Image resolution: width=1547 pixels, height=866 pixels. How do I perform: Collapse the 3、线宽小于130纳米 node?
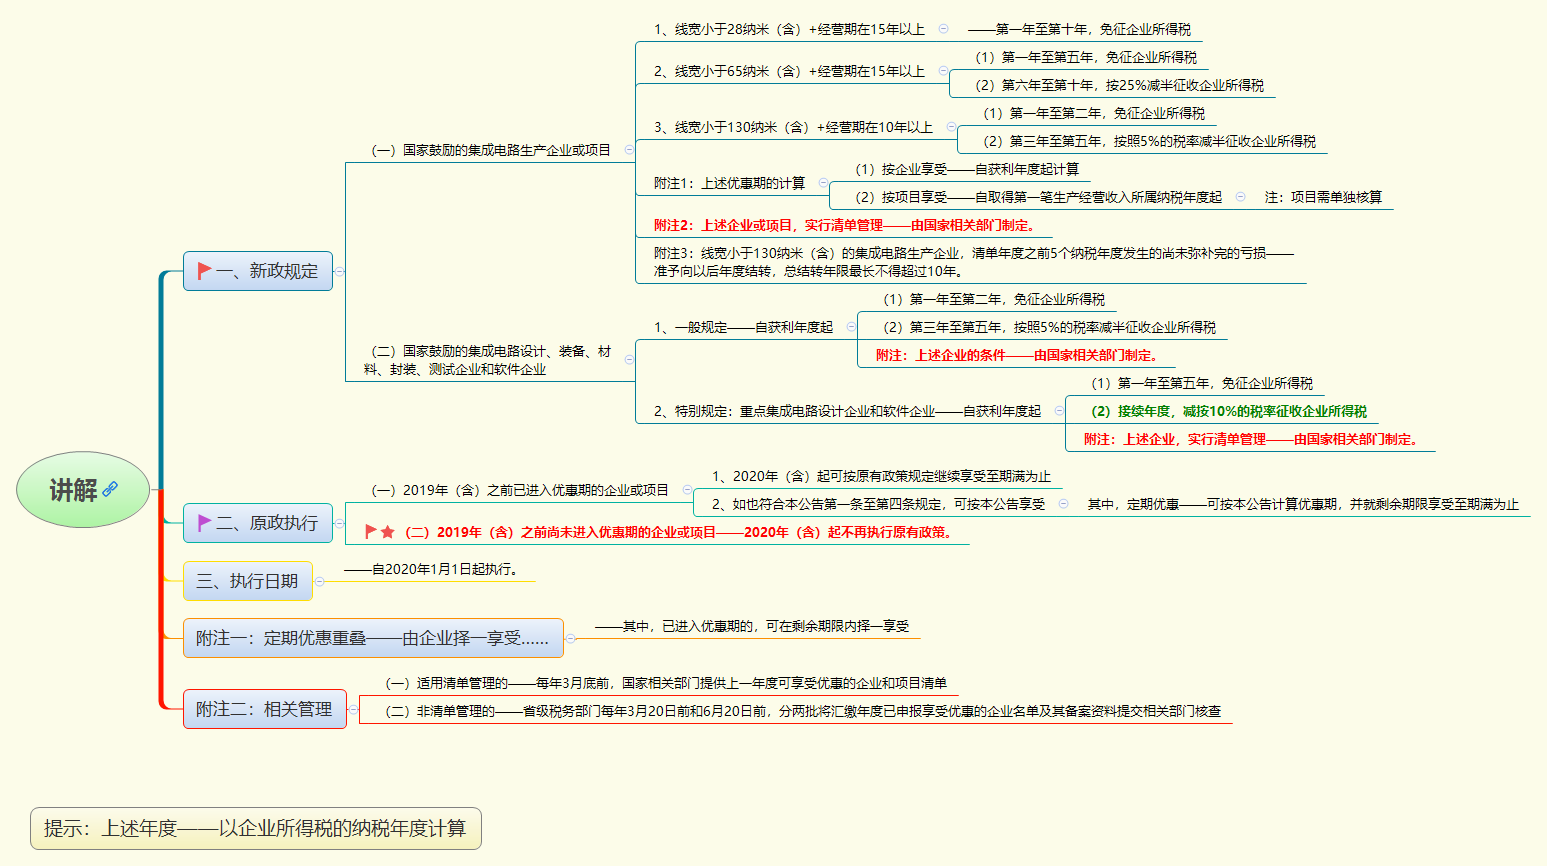pos(951,127)
